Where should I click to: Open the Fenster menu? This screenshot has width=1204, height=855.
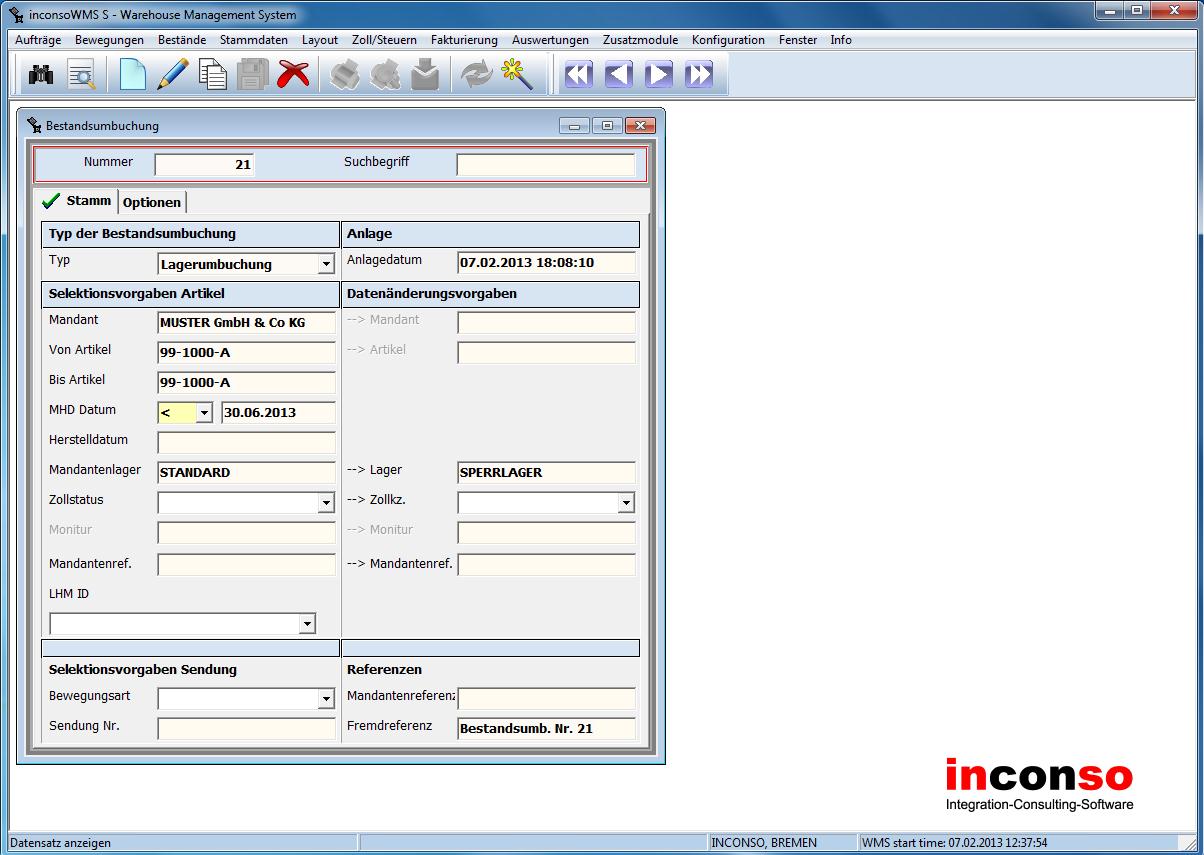[796, 40]
